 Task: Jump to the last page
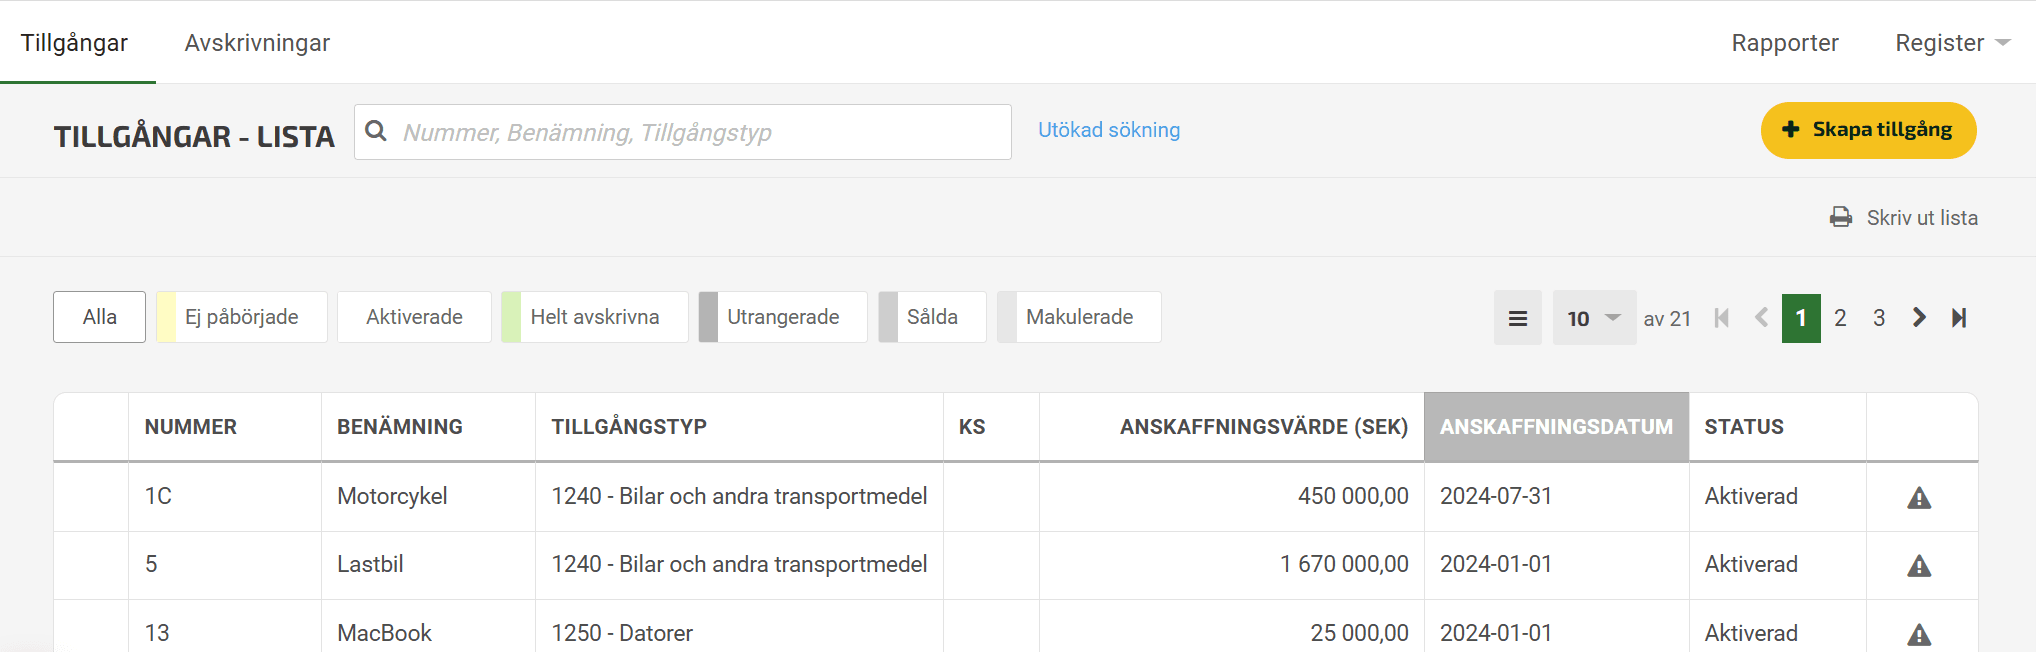1958,318
